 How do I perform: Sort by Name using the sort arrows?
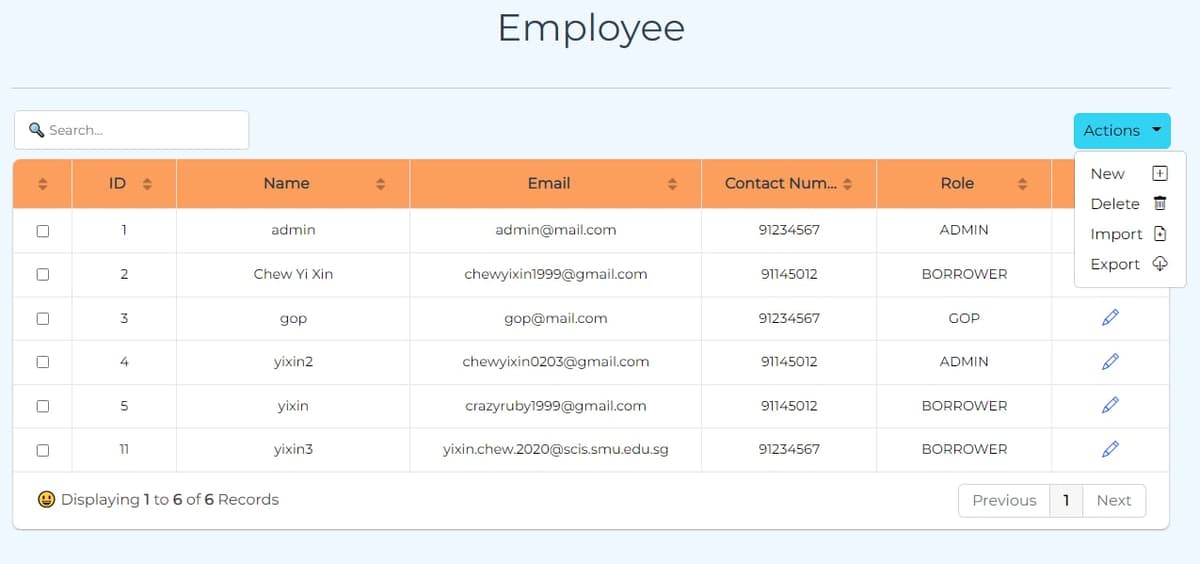click(380, 184)
